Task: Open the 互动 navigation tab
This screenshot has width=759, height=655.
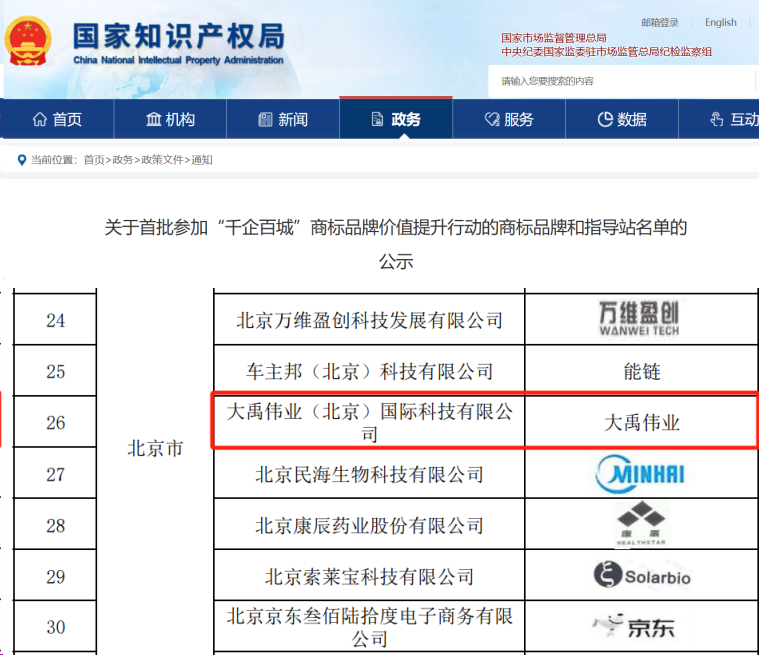Action: tap(719, 119)
